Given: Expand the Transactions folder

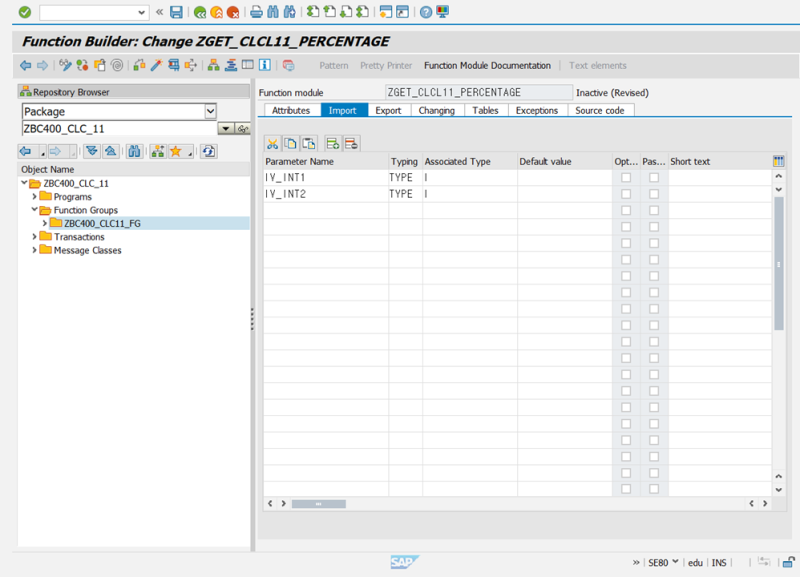Looking at the screenshot, I should pos(34,237).
